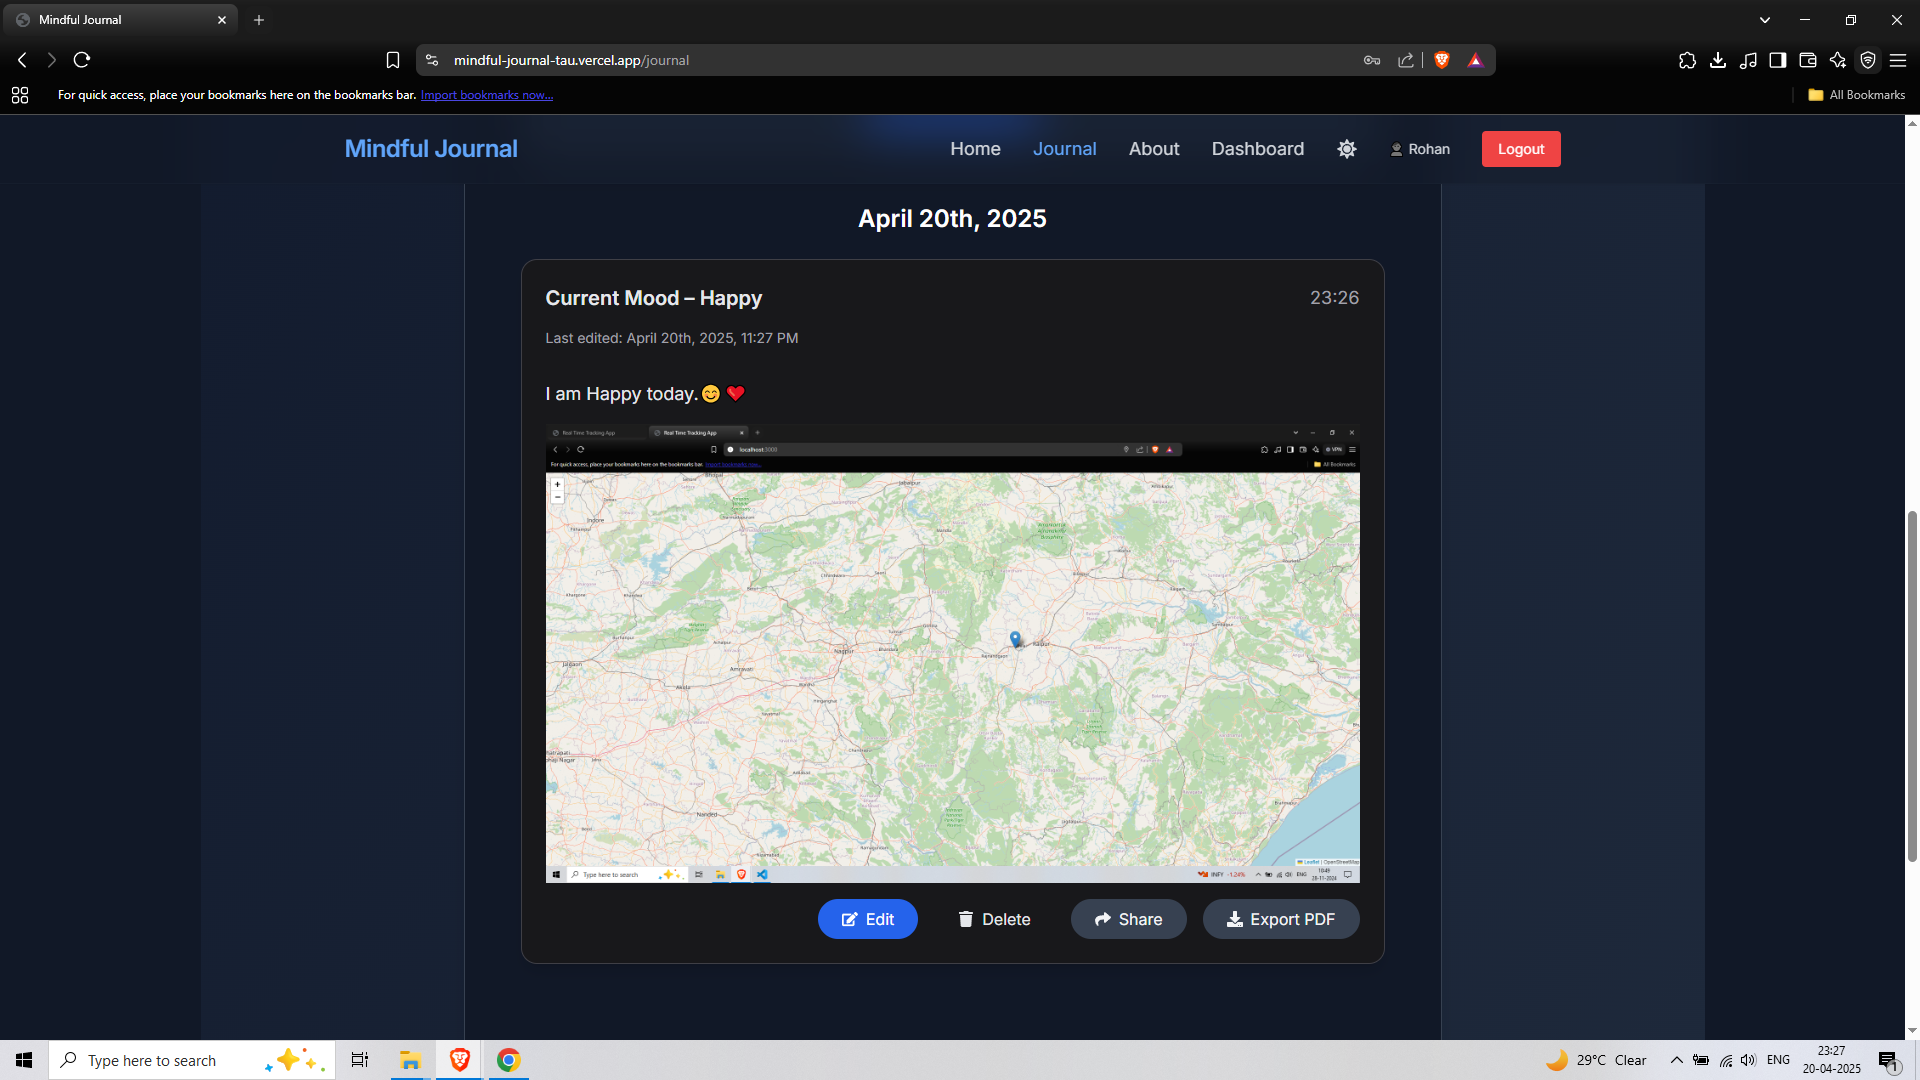1920x1080 pixels.
Task: Open the attached map screenshot image
Action: coord(952,655)
